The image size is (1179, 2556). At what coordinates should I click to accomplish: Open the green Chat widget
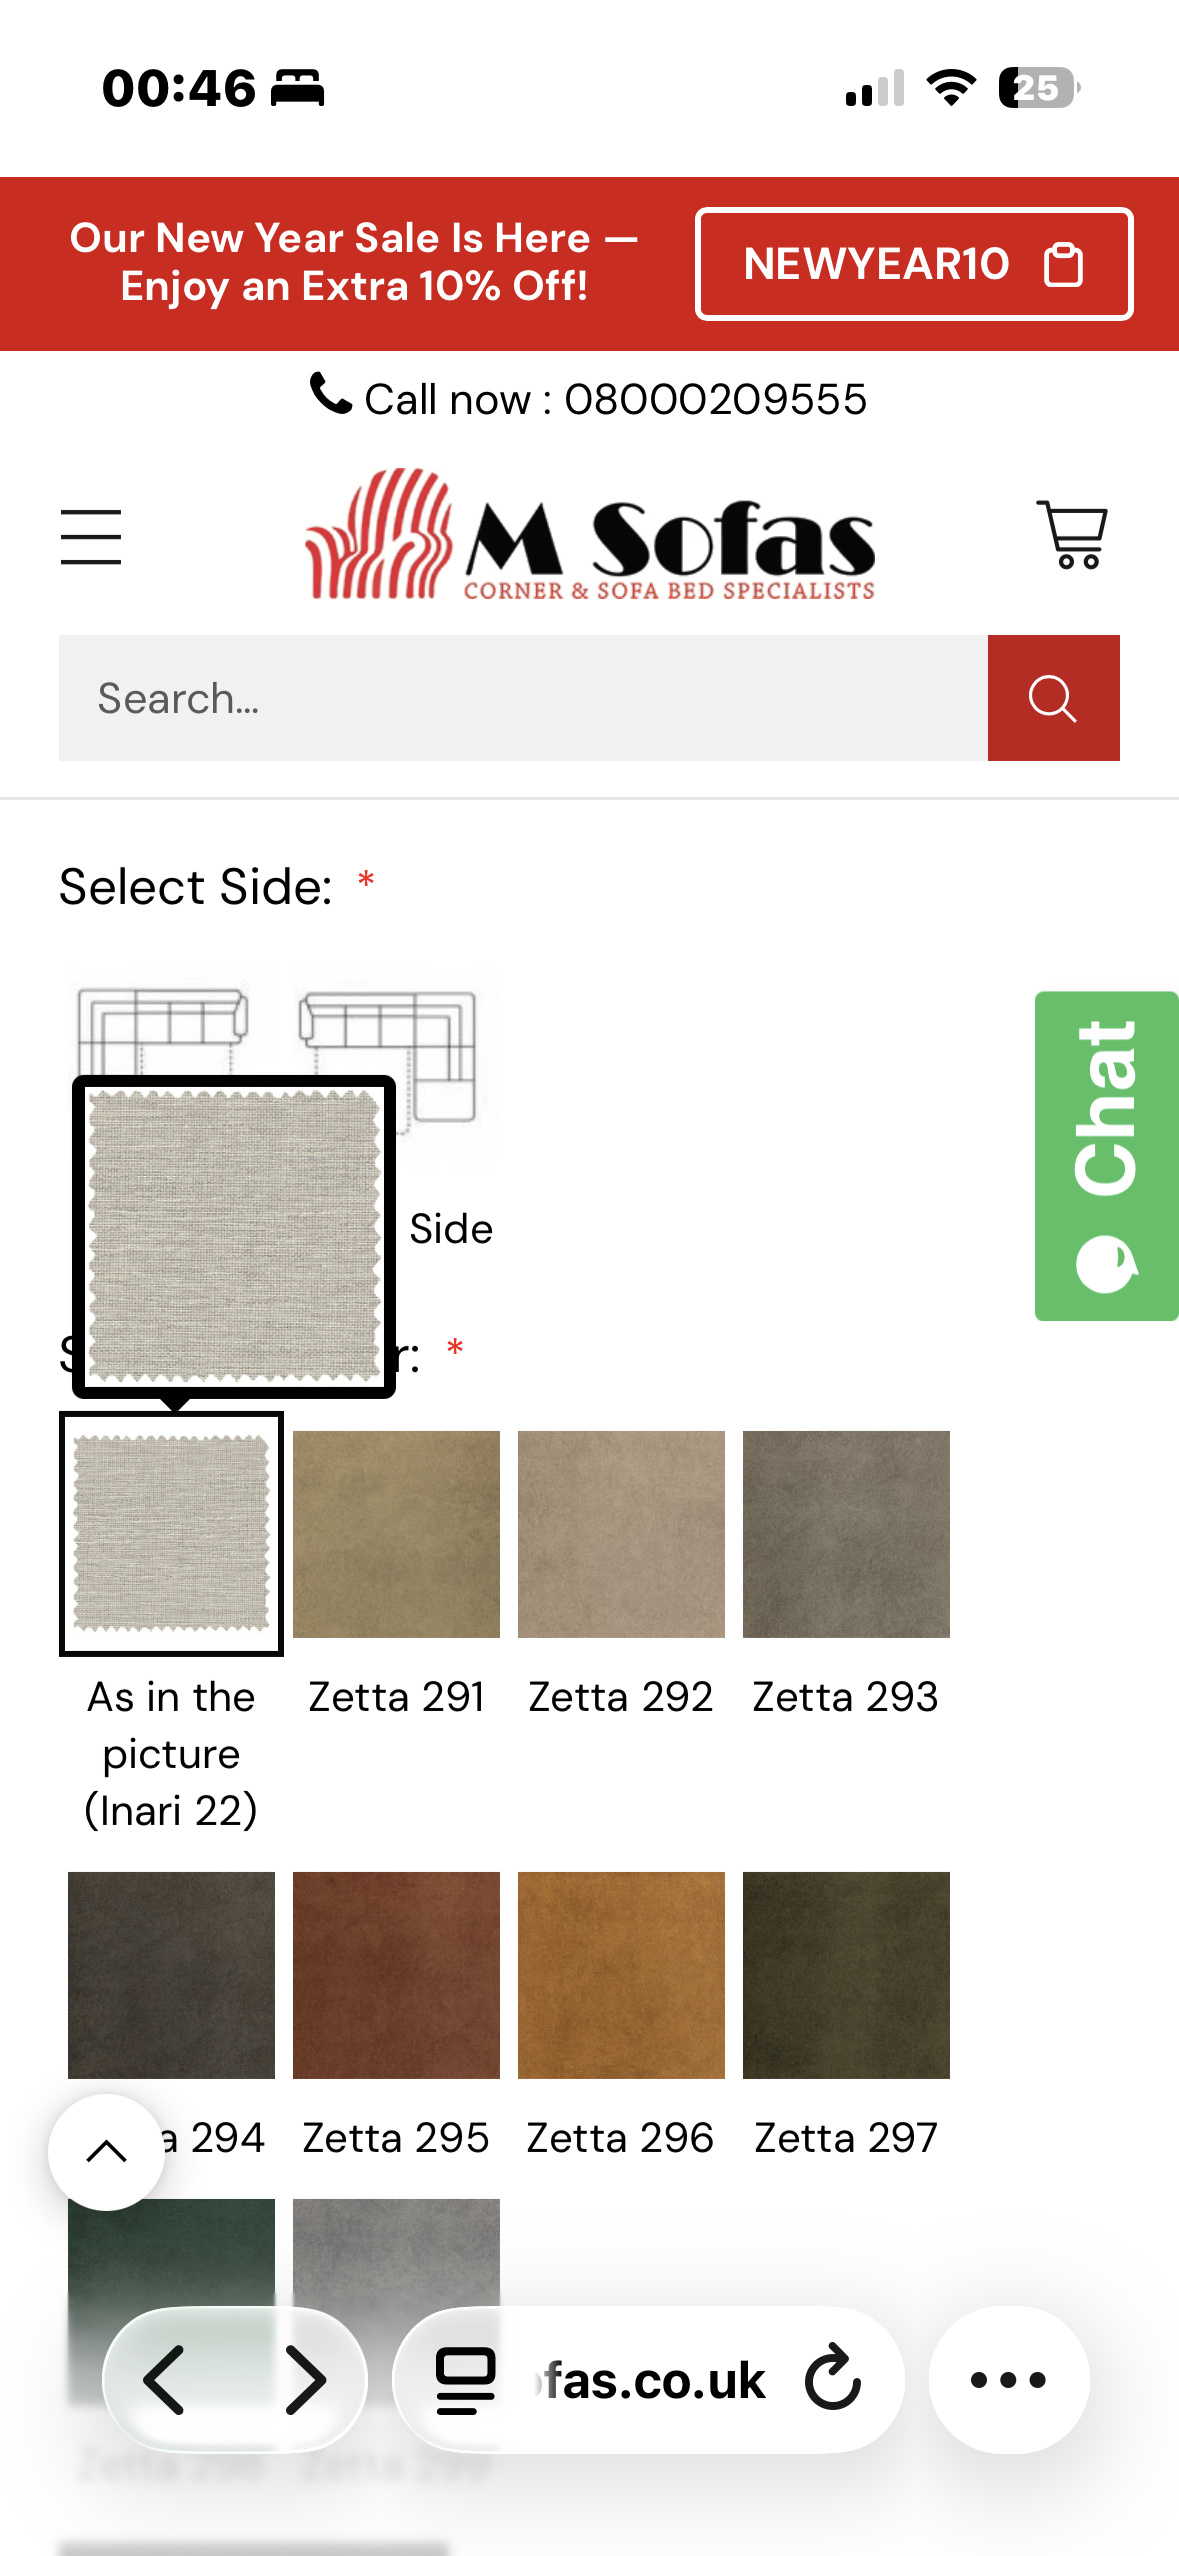tap(1106, 1156)
